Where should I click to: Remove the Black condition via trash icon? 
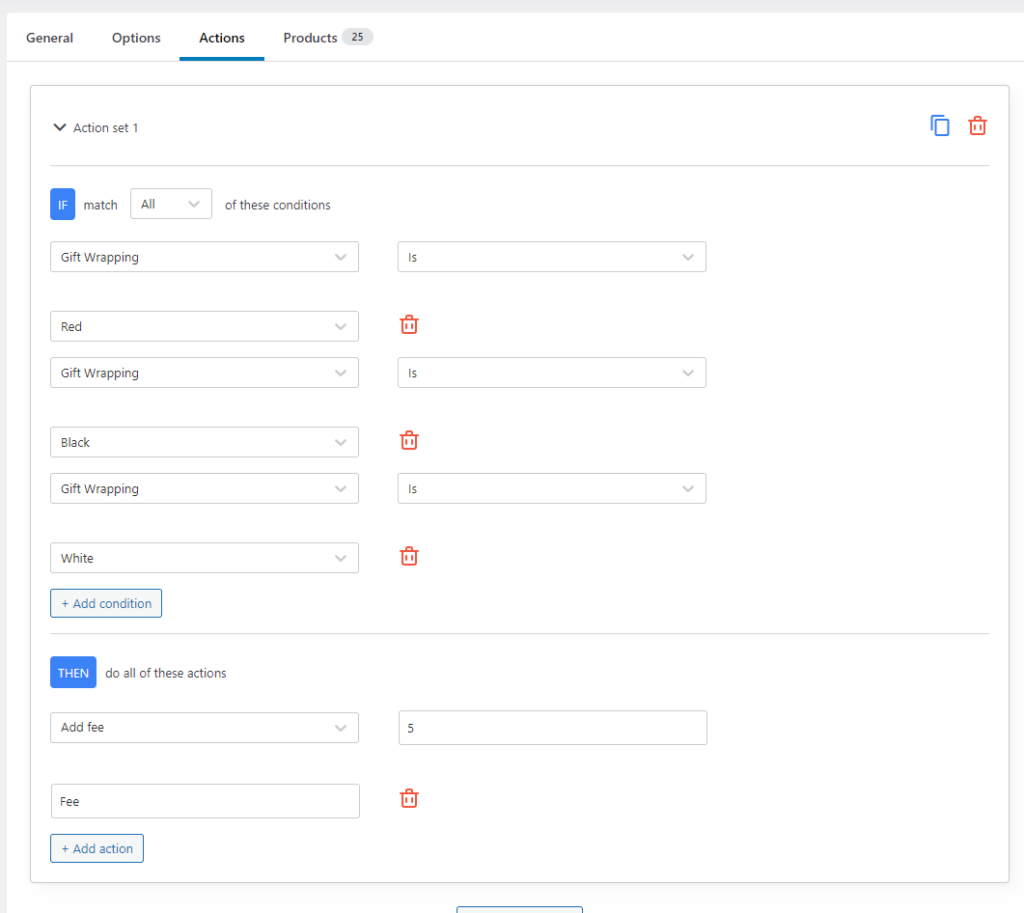[x=409, y=441]
